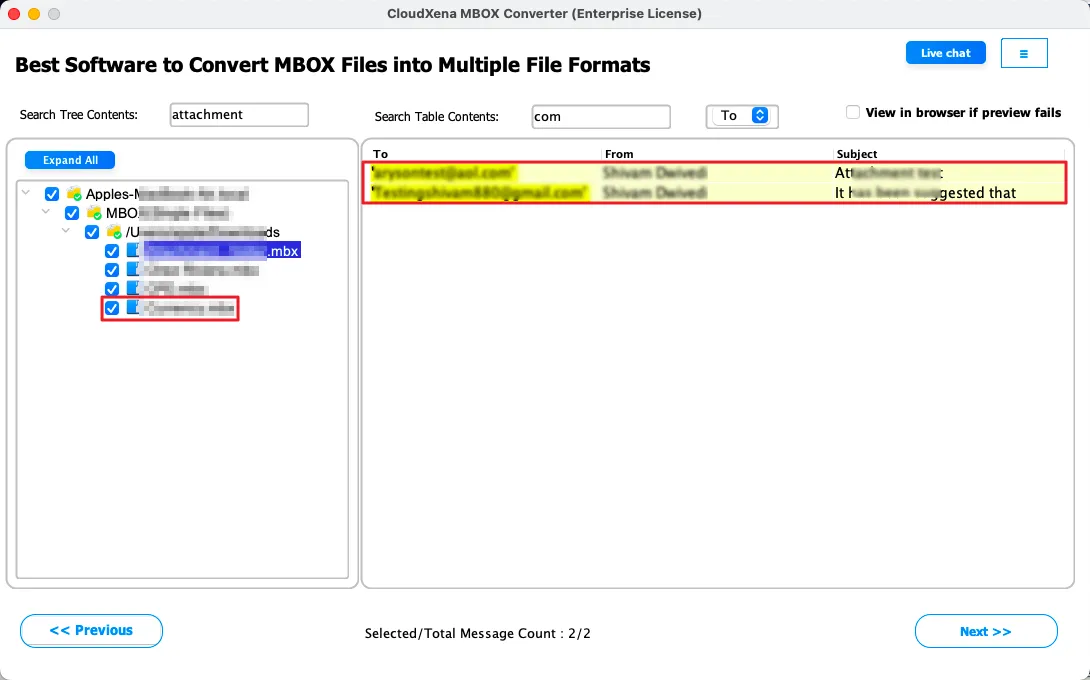
Task: Open the hamburger menu button
Action: pos(1023,53)
